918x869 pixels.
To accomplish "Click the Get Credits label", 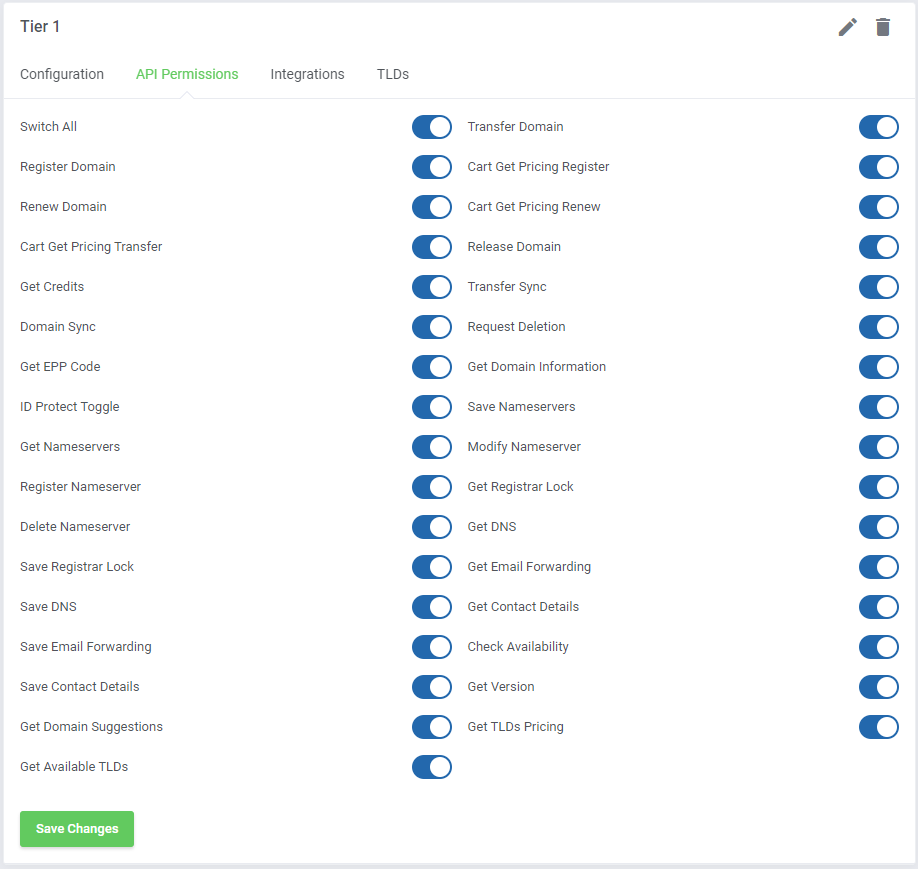I will [52, 286].
